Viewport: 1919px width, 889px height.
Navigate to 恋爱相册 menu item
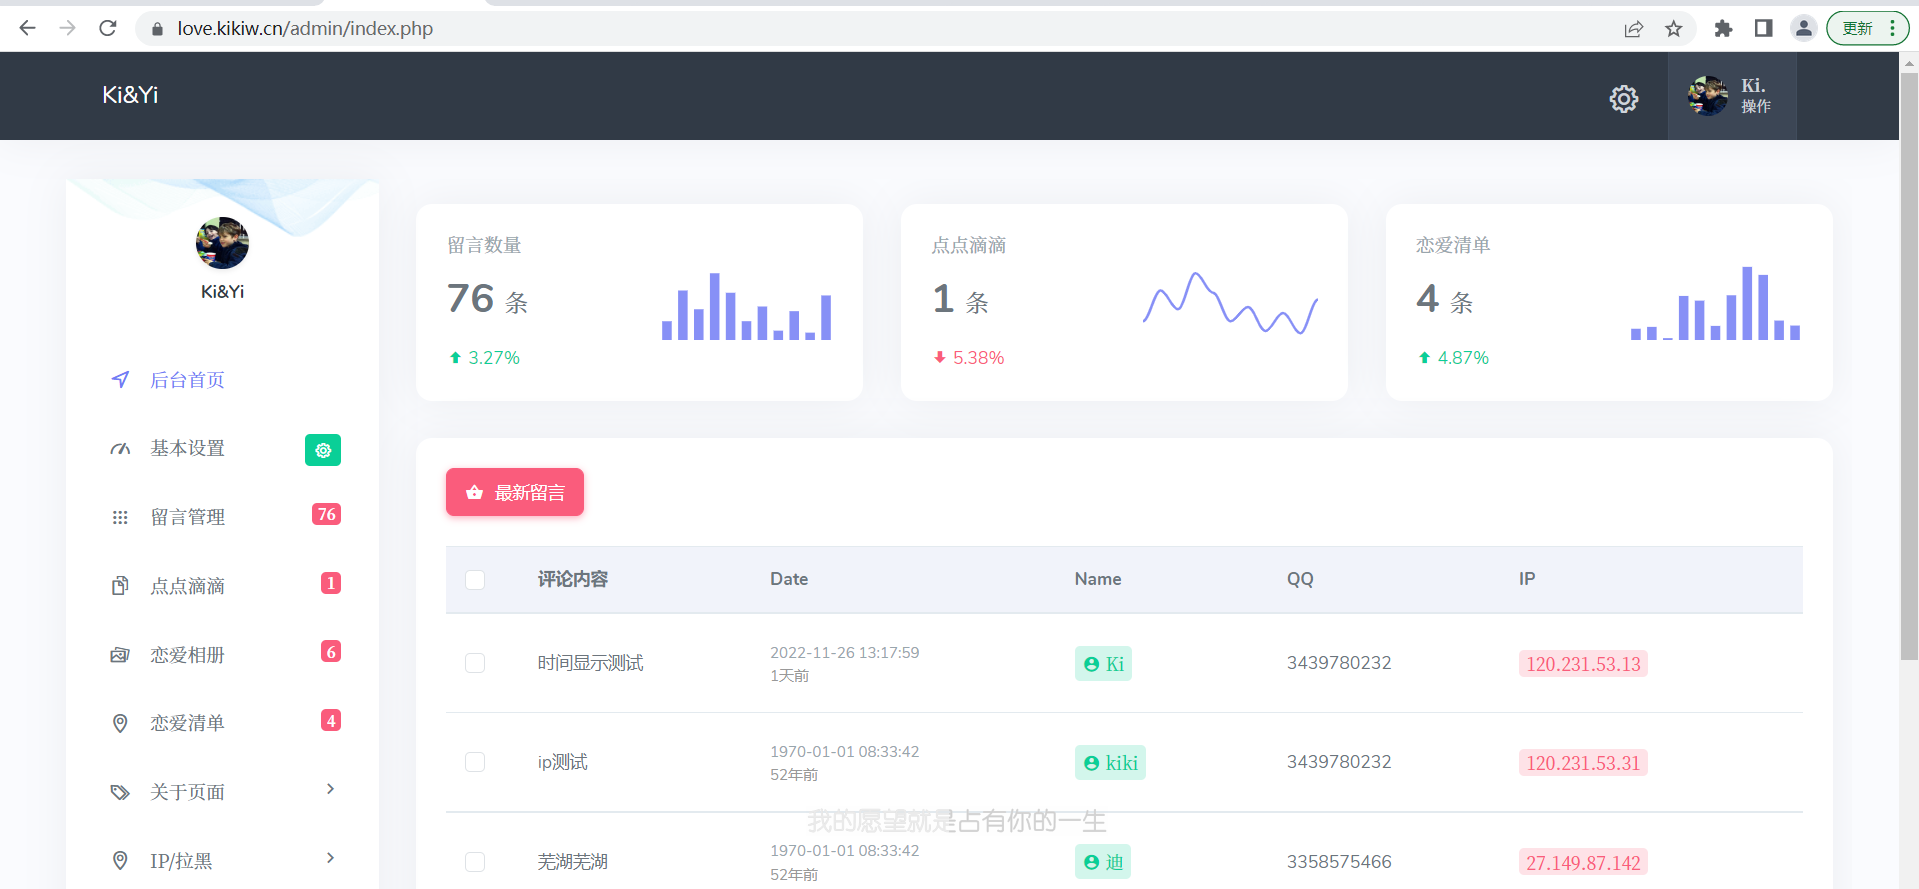188,655
